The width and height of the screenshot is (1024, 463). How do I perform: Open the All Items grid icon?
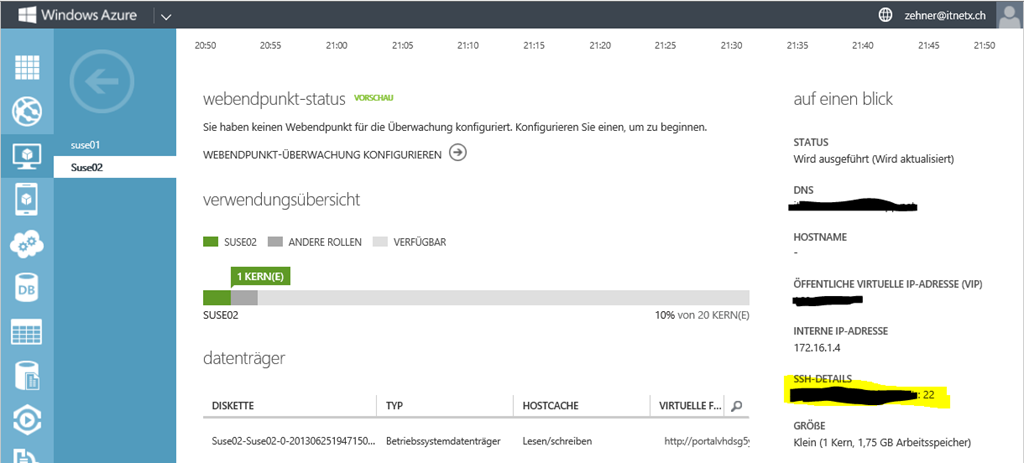tap(26, 68)
